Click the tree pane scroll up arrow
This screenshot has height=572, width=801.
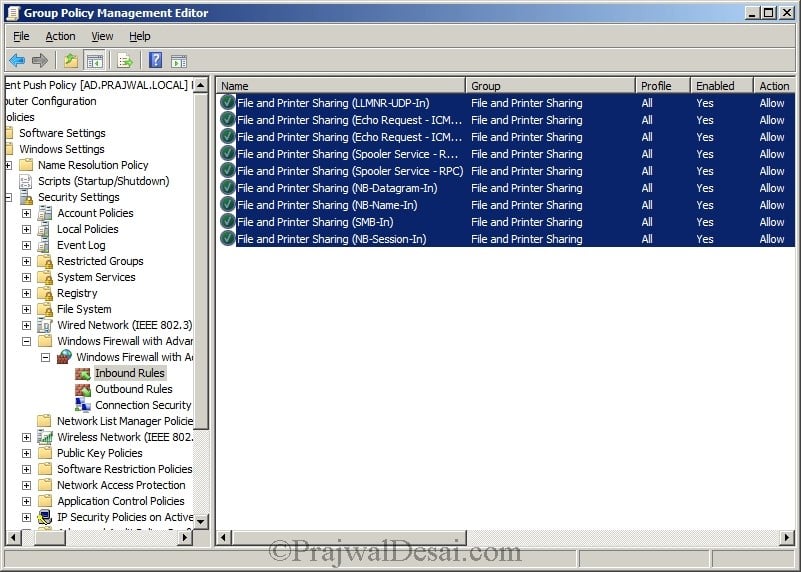click(201, 85)
